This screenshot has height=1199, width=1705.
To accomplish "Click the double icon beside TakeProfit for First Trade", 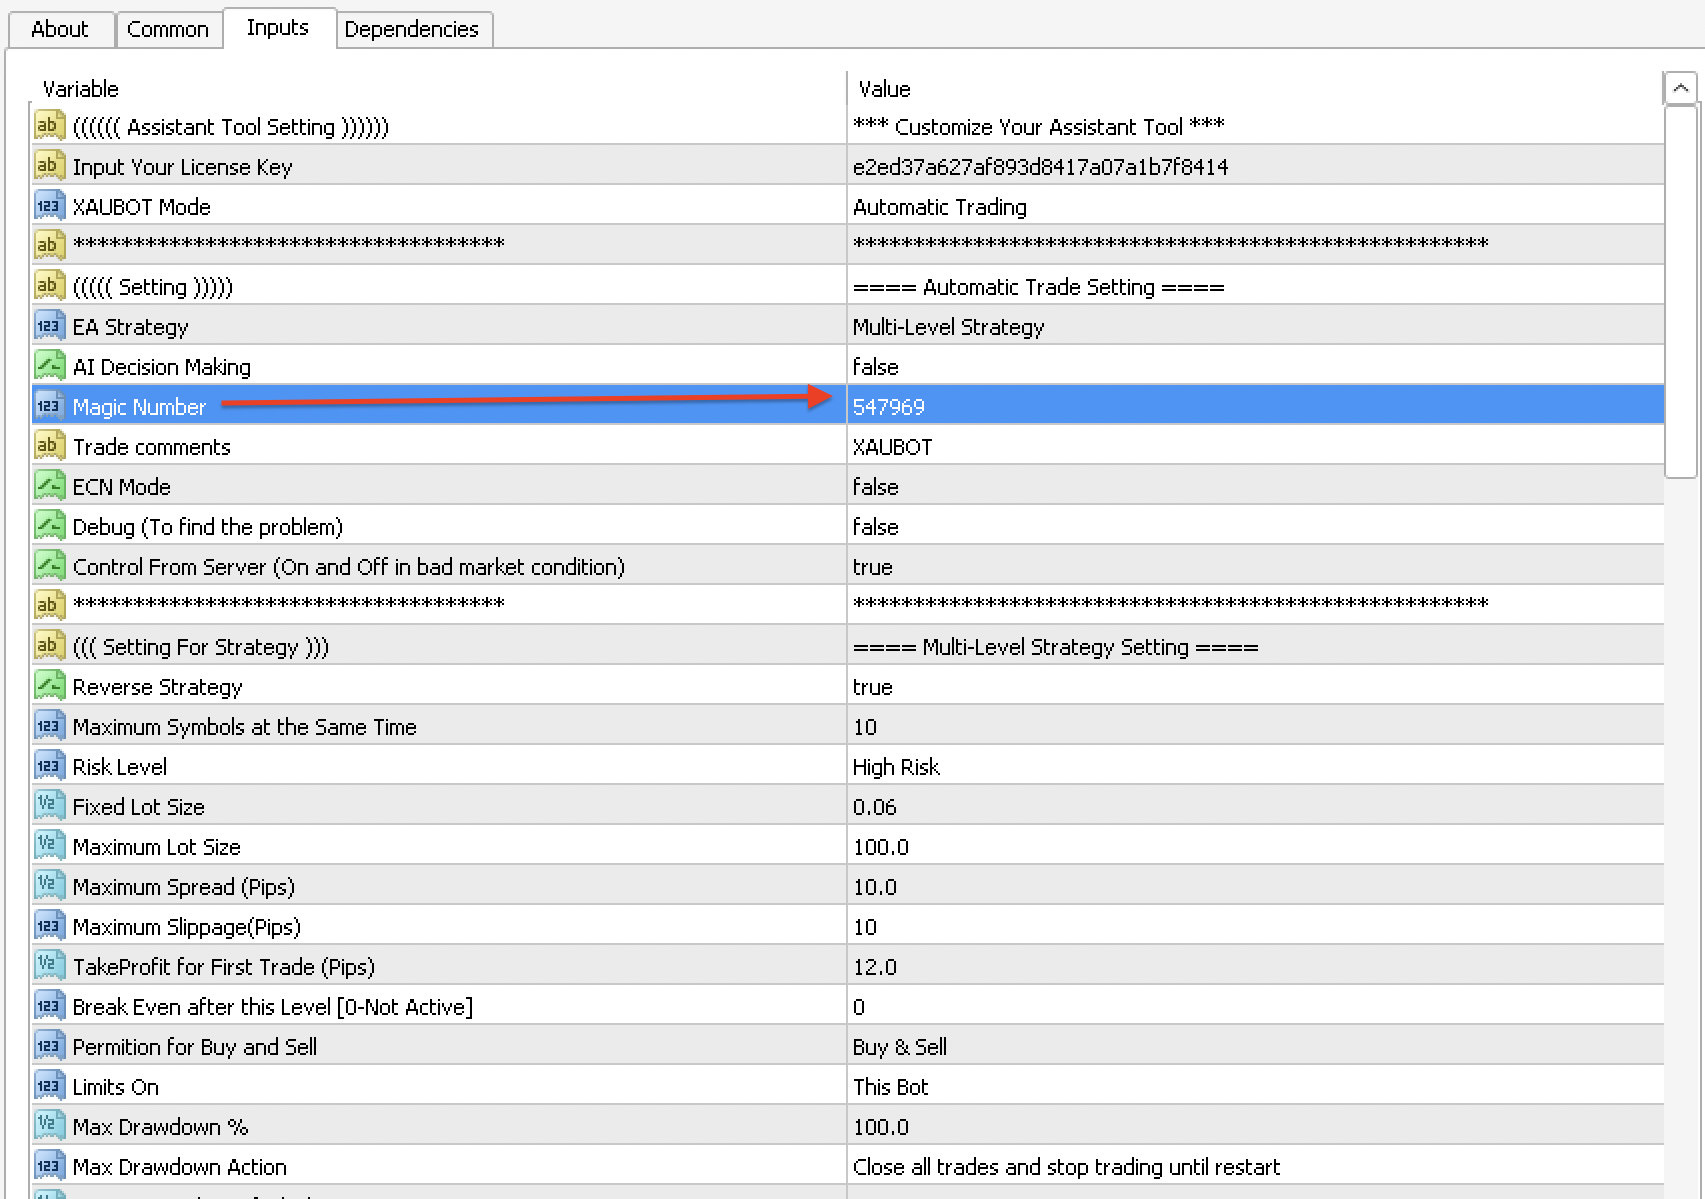I will pos(49,966).
